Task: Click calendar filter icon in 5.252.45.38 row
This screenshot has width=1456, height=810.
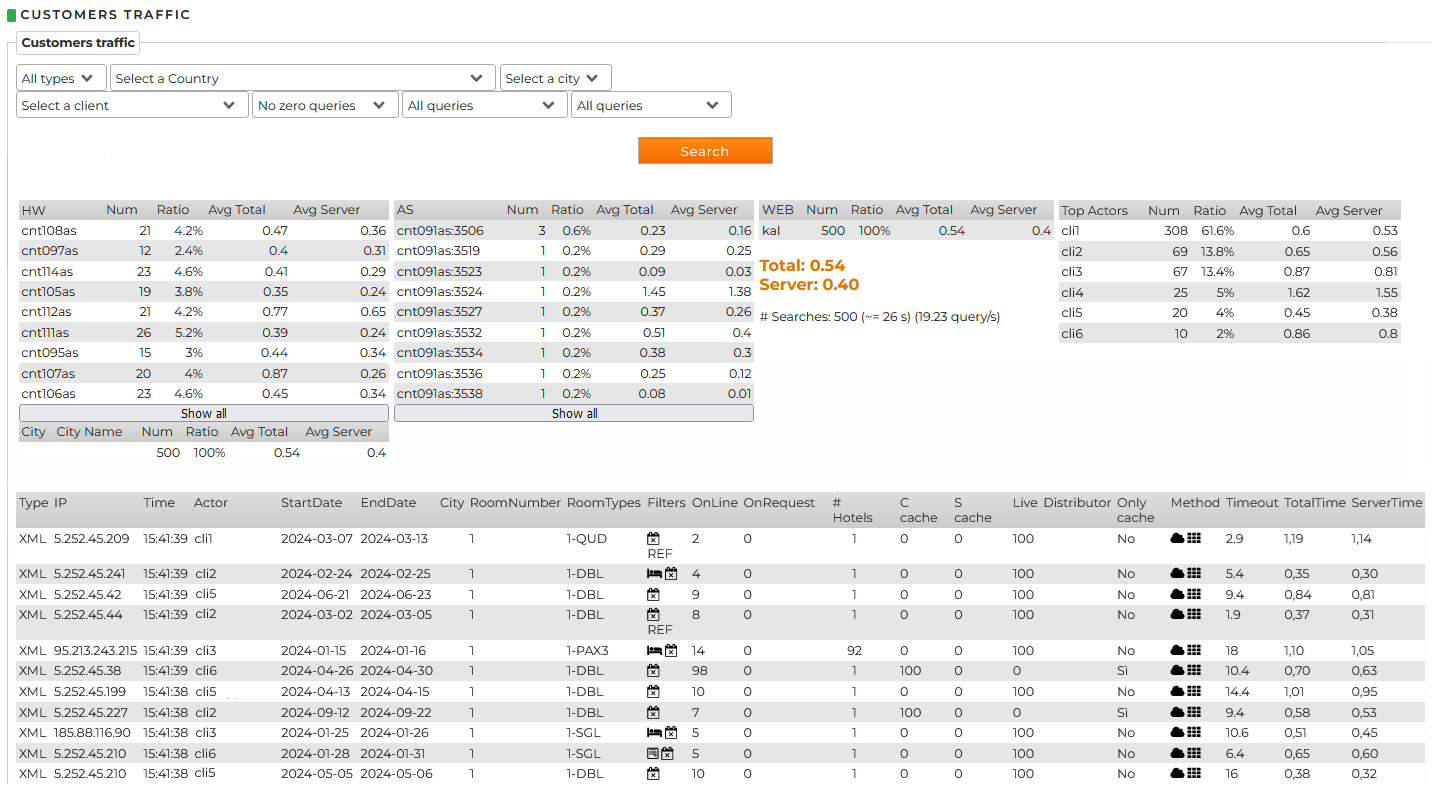Action: (653, 671)
